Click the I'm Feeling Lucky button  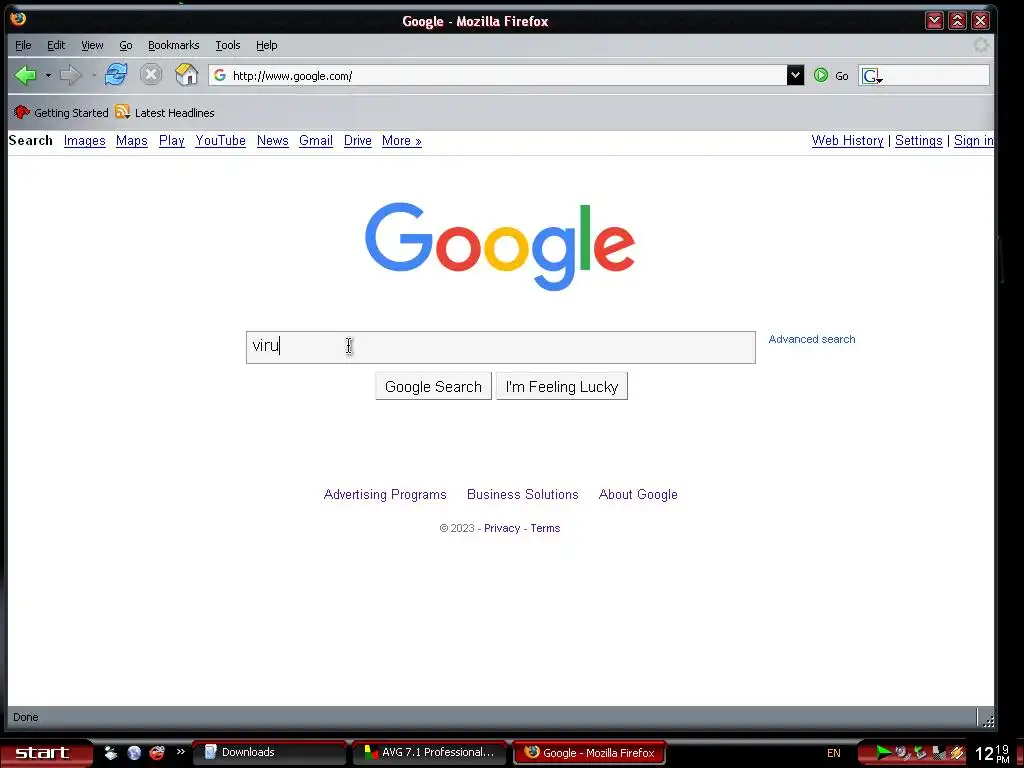tap(562, 387)
